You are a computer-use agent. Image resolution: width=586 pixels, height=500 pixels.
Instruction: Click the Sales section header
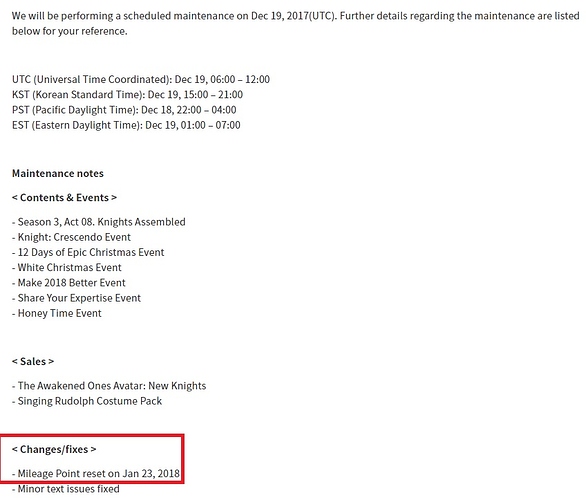(x=33, y=362)
